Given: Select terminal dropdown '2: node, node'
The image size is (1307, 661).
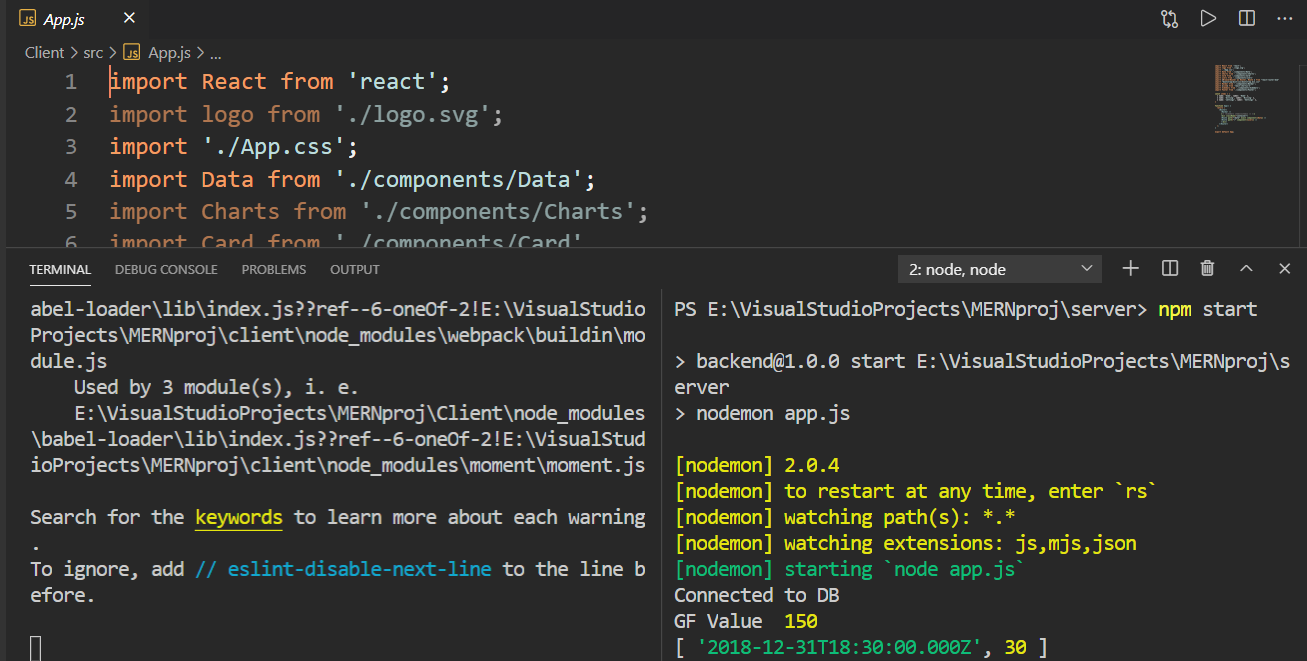Looking at the screenshot, I should pyautogui.click(x=1000, y=269).
